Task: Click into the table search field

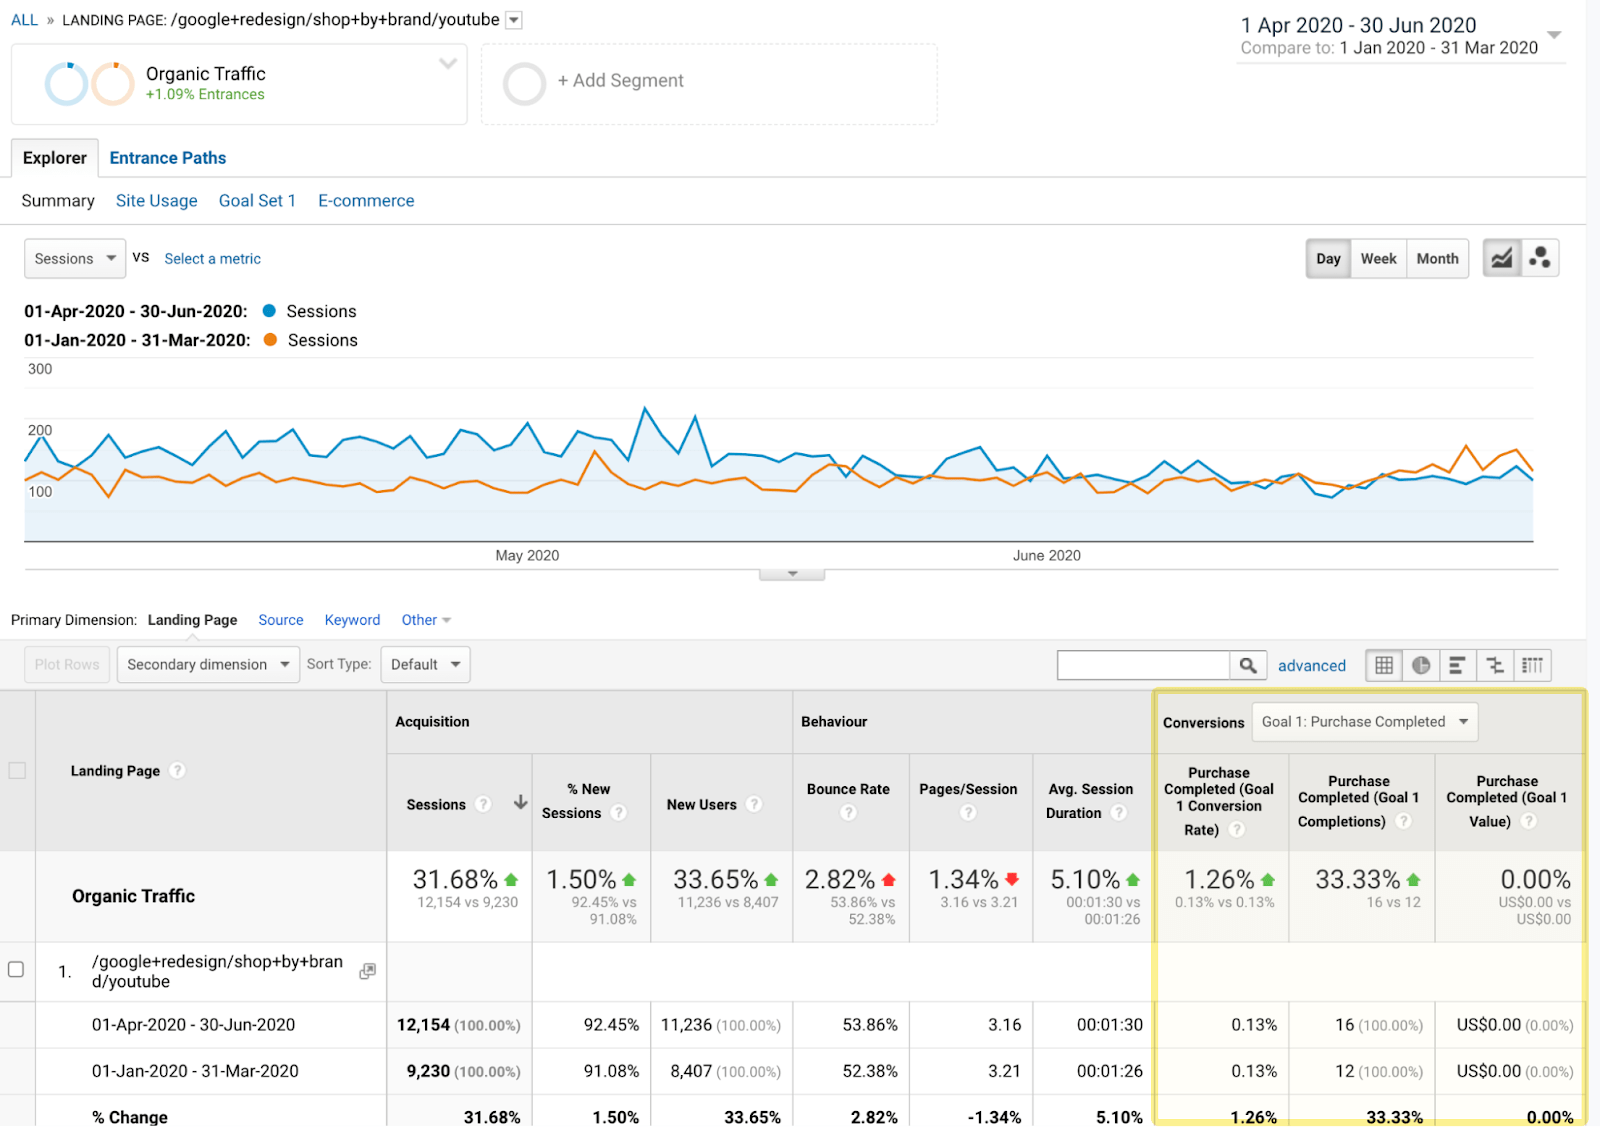Action: tap(1143, 665)
